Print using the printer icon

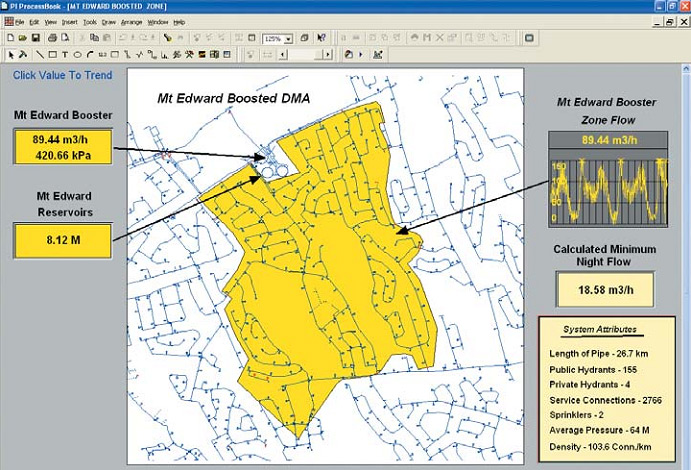pos(52,38)
